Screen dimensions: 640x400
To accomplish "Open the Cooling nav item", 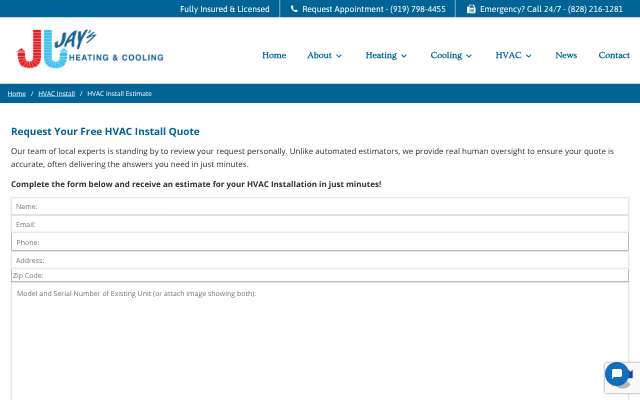I will (446, 55).
